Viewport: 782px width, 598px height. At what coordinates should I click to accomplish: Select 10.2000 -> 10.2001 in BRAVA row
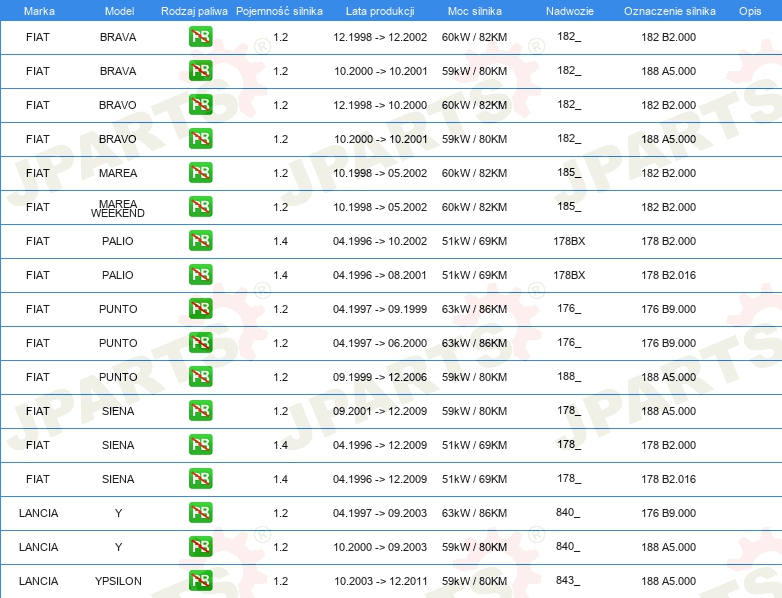pos(381,71)
